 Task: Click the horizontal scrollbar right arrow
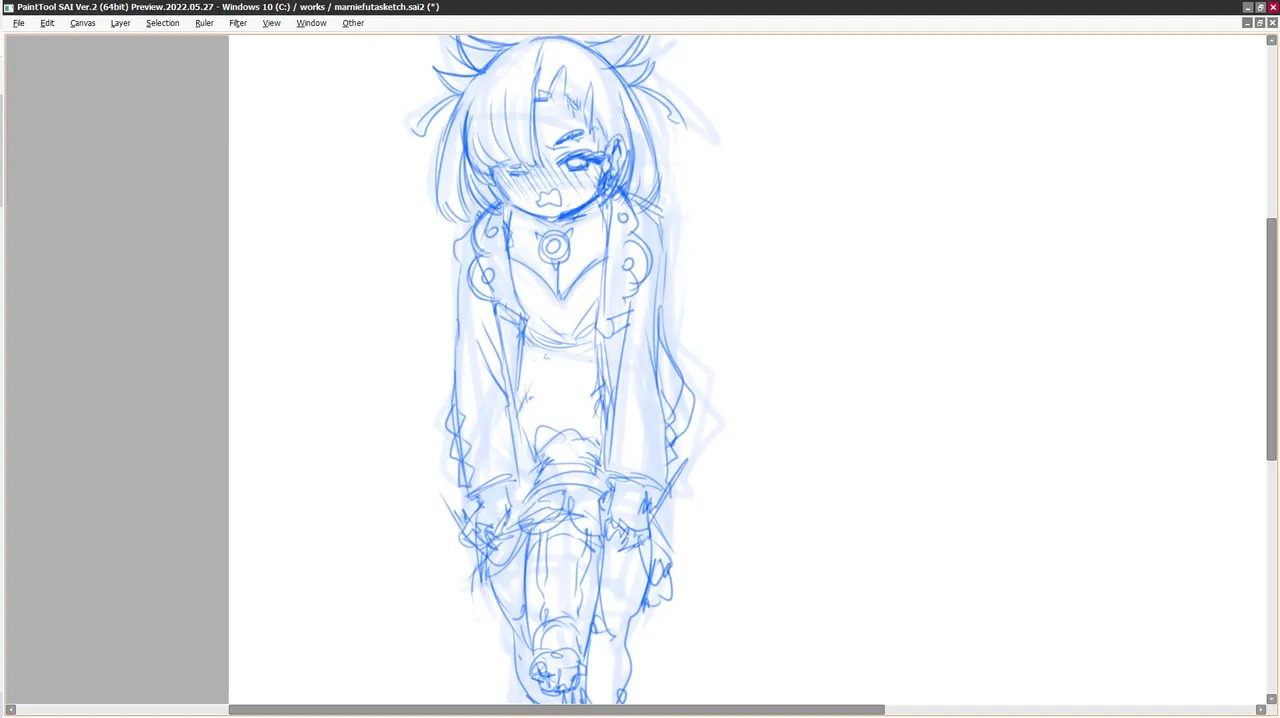[x=1260, y=710]
